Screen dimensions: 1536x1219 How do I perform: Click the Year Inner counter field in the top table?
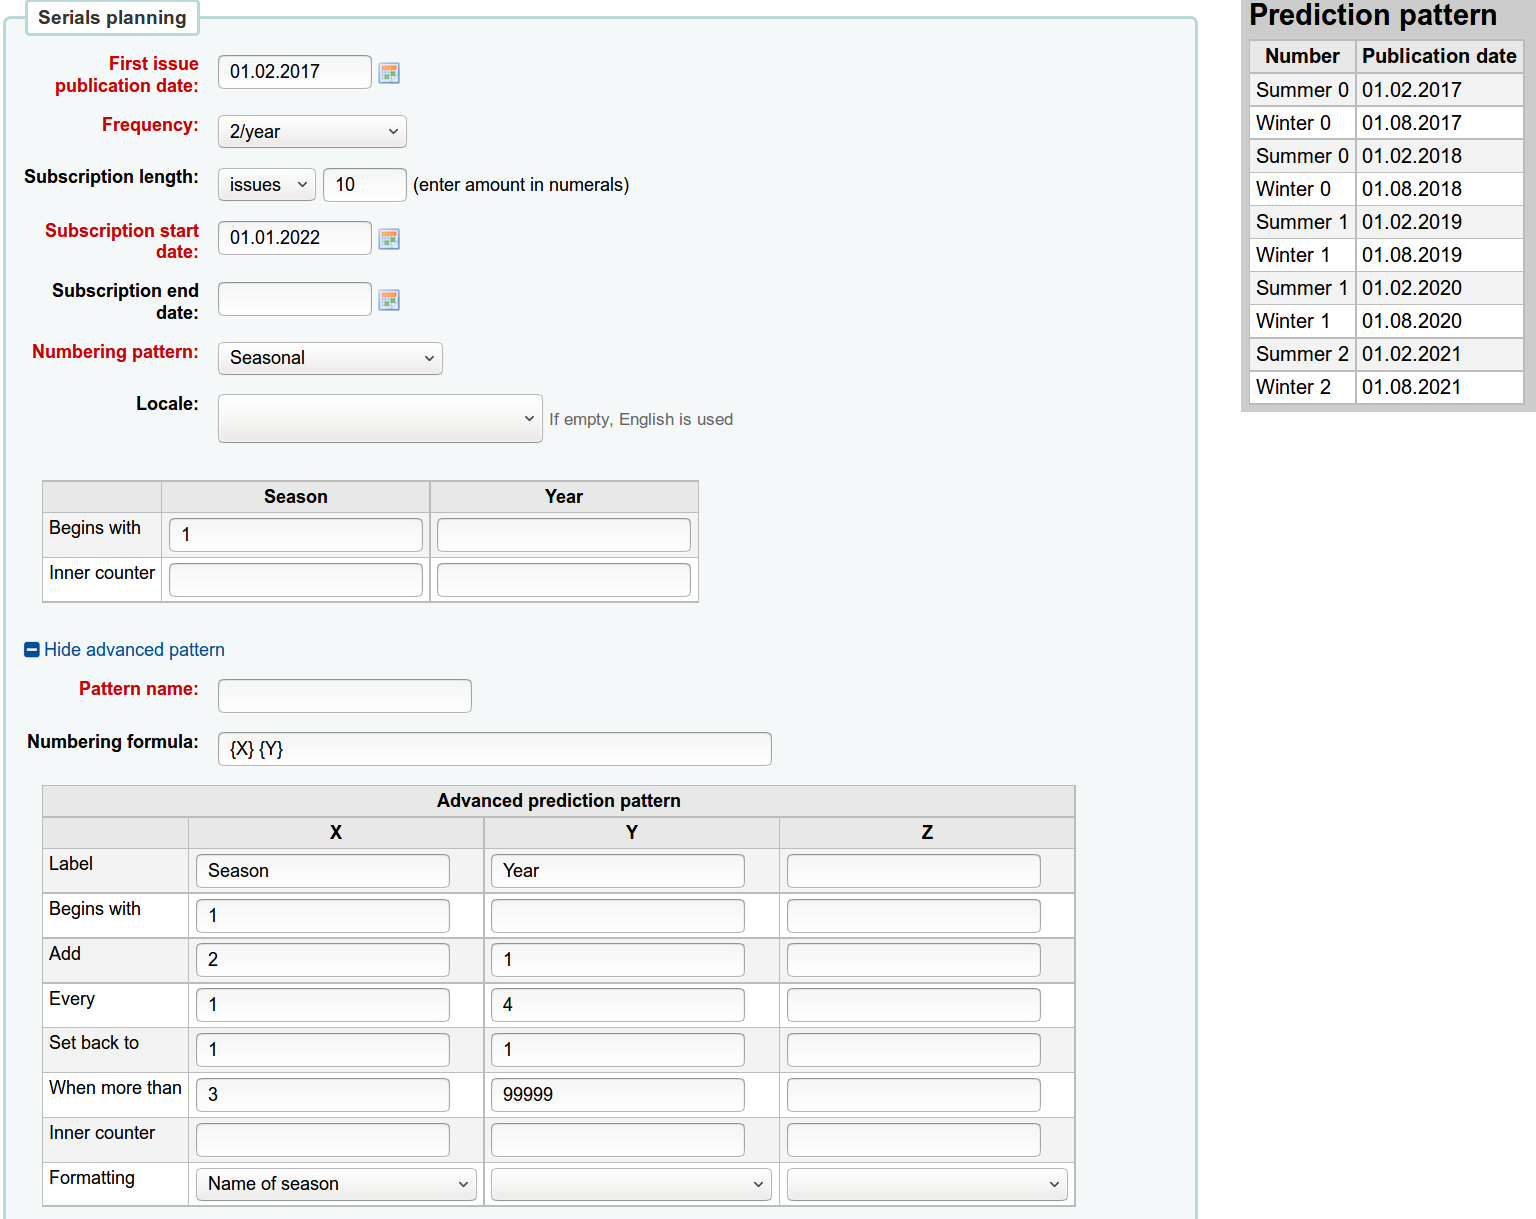[x=564, y=580]
